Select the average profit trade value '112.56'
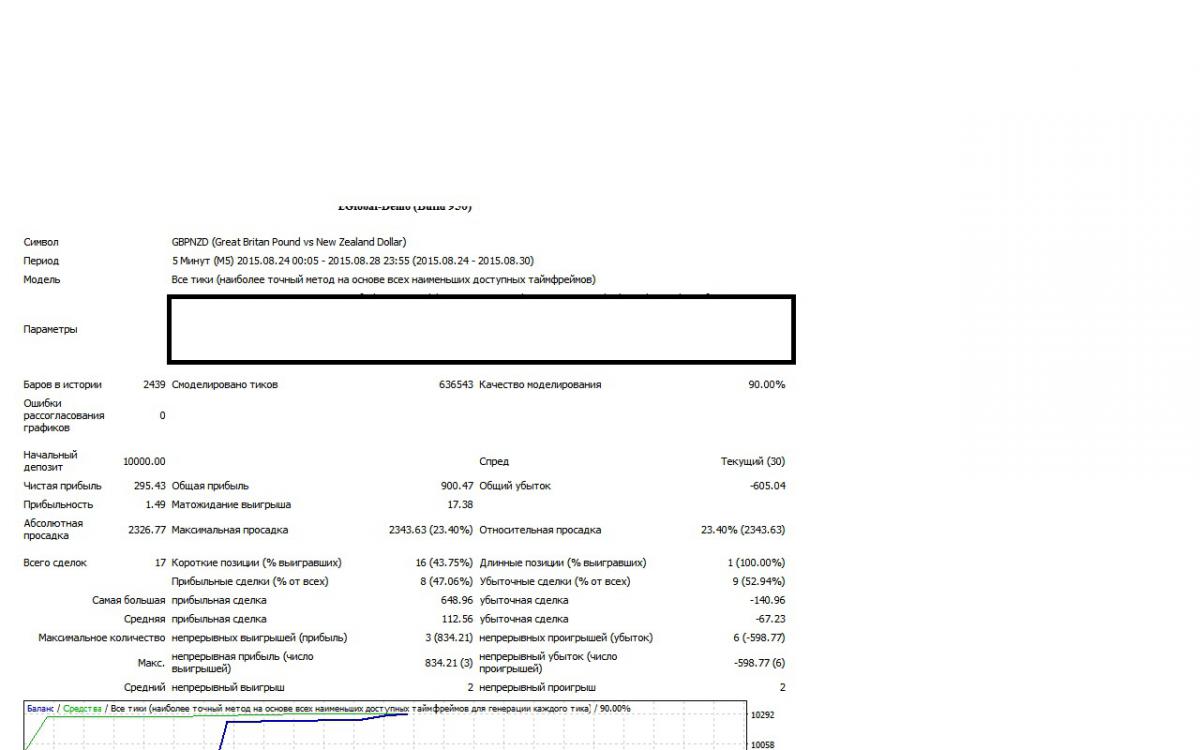 coord(457,620)
